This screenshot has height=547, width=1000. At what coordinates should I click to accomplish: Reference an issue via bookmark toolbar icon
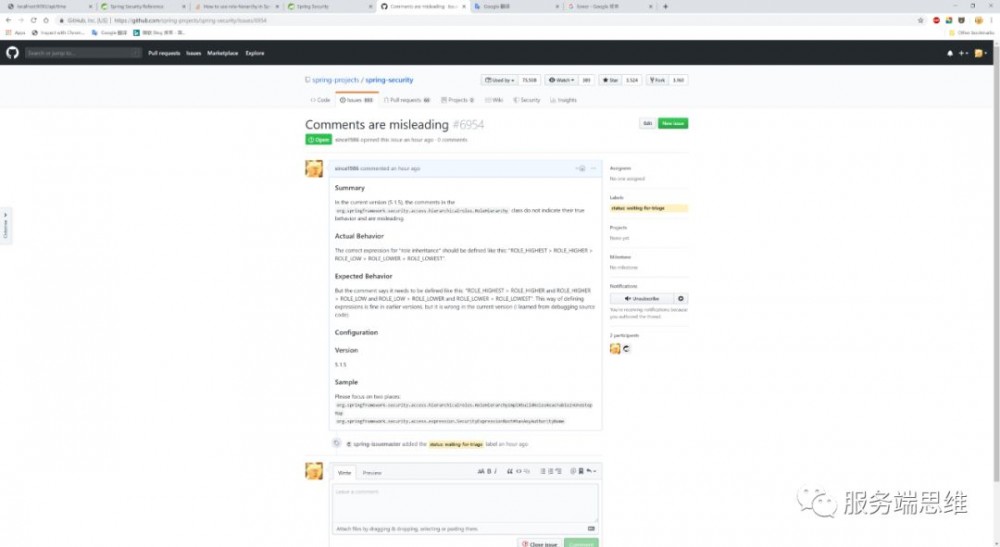point(580,471)
